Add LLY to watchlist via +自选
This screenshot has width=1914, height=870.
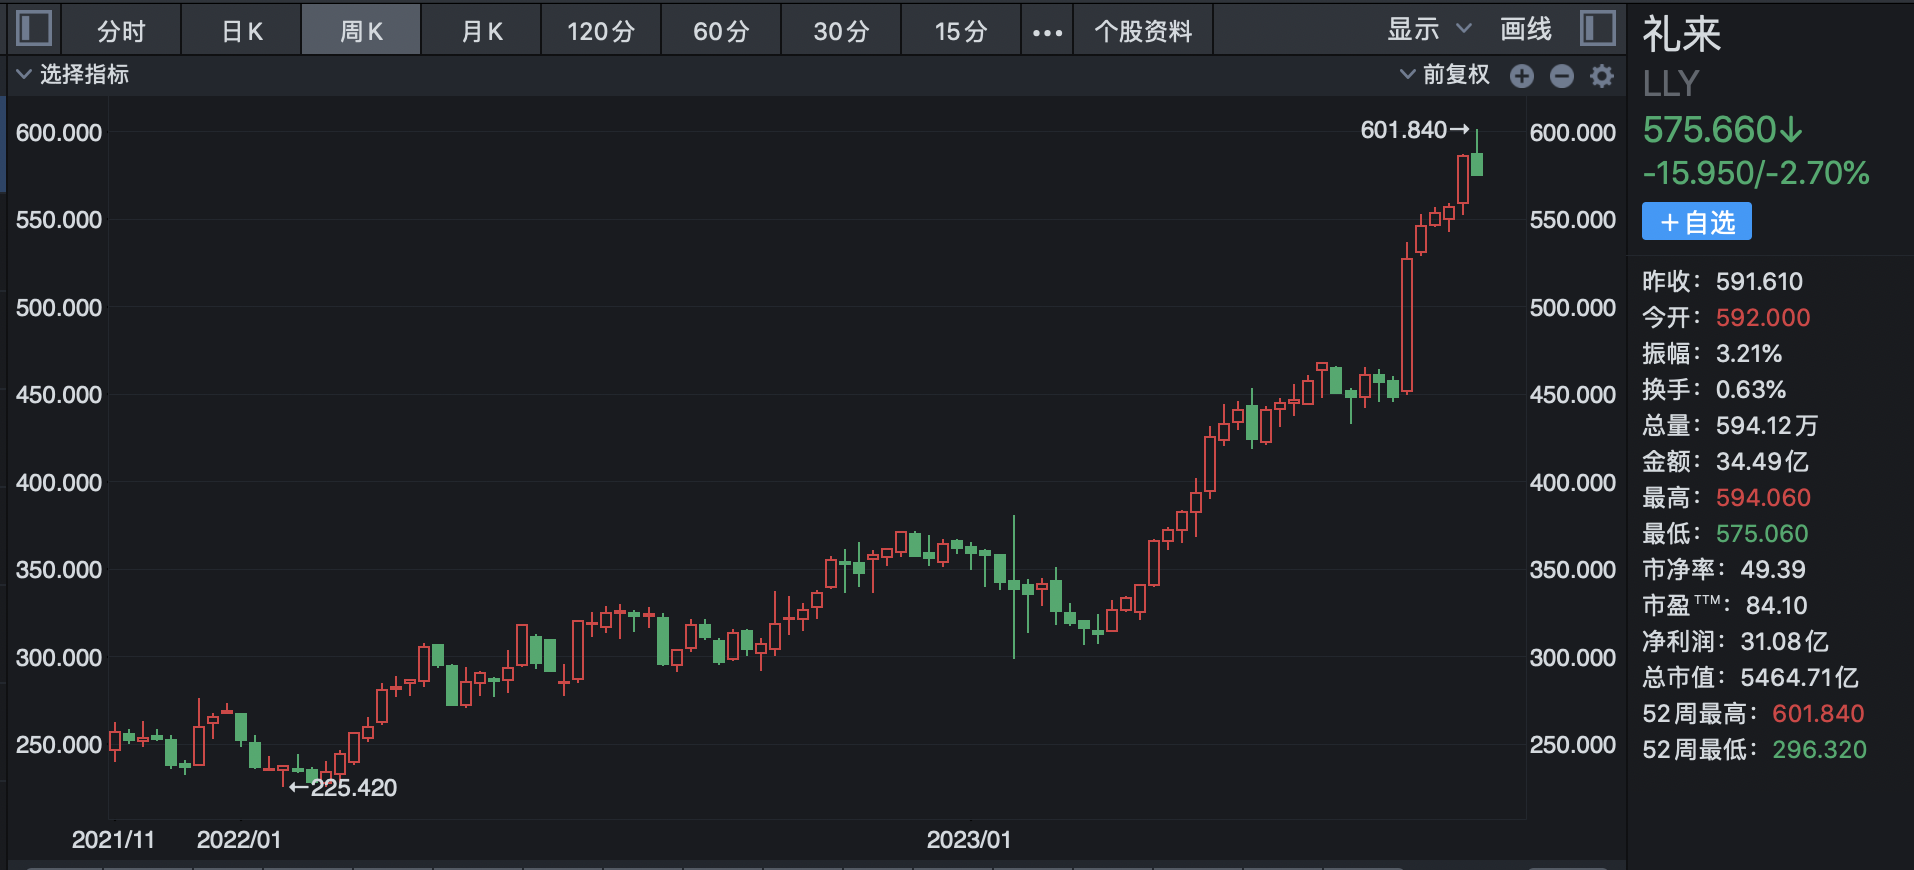click(1697, 221)
